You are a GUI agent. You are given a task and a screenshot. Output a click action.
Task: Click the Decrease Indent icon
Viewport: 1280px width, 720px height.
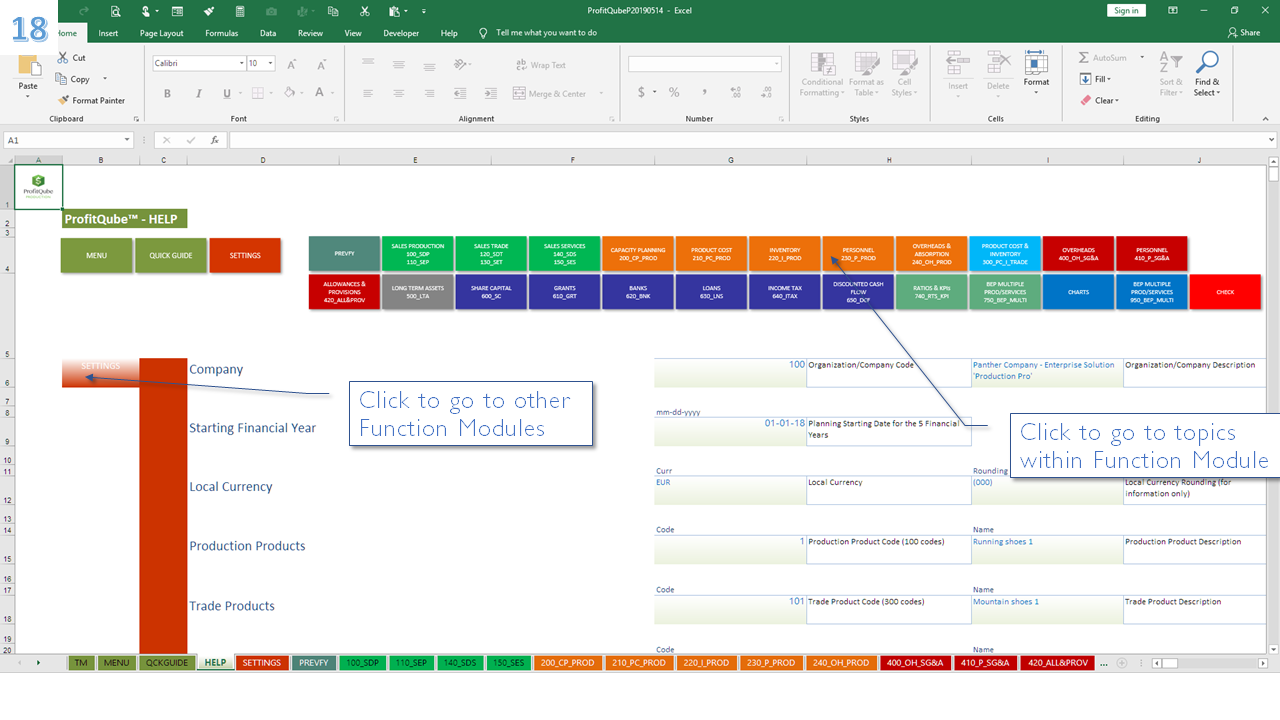click(461, 94)
